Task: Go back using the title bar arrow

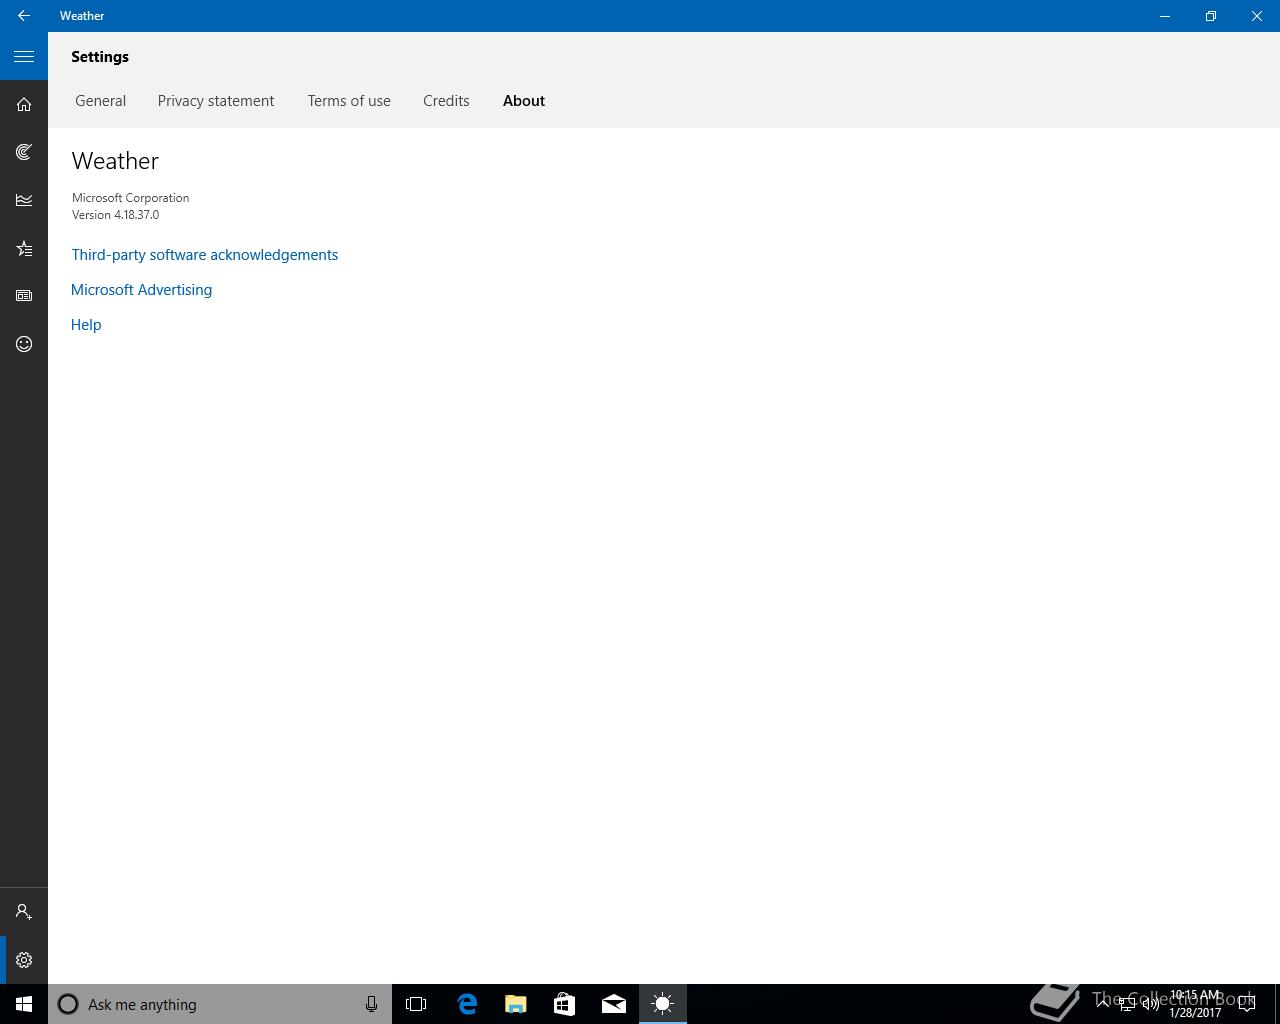Action: pos(23,16)
